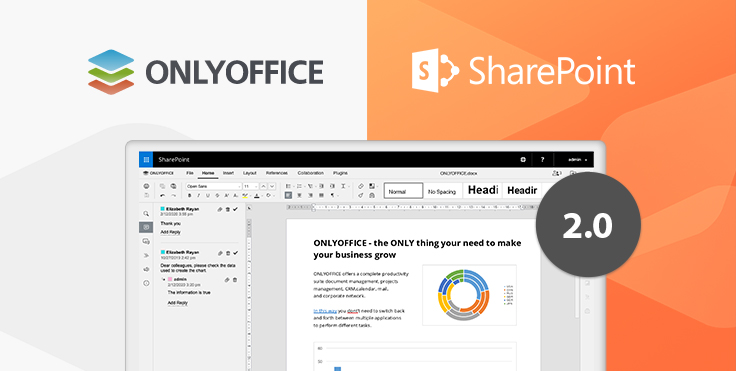Open the SharePoint help question mark

click(x=542, y=160)
